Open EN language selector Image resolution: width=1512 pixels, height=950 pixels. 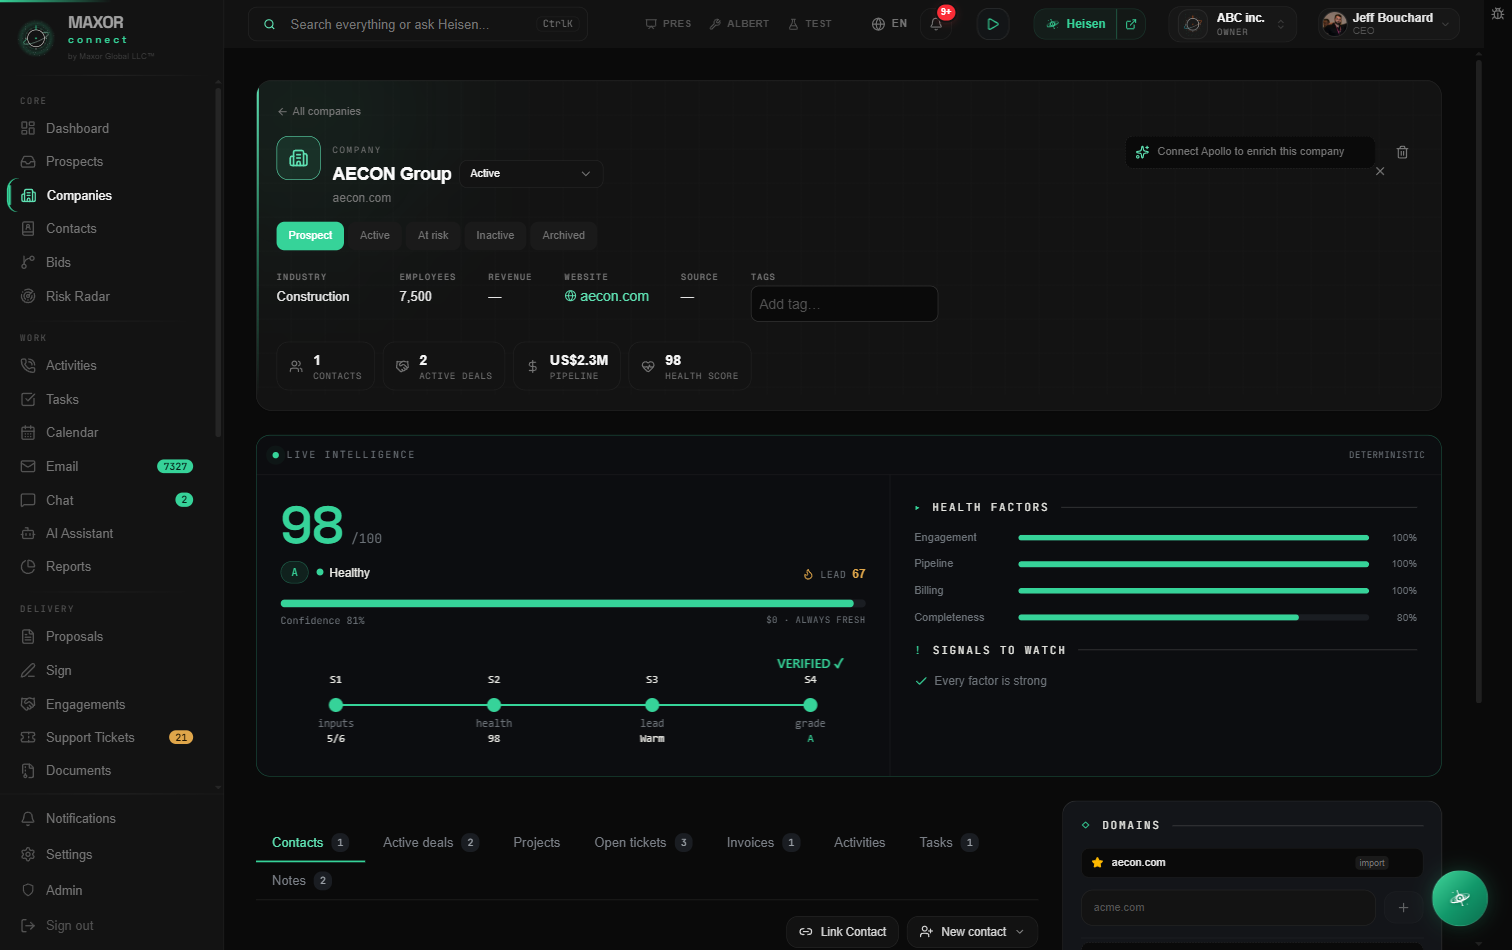889,23
